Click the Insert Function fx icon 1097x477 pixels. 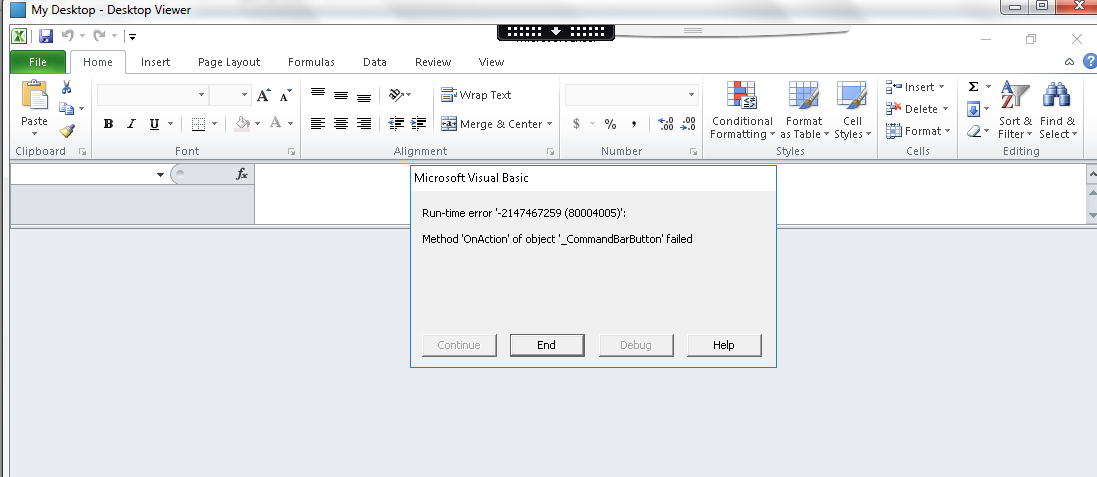241,174
